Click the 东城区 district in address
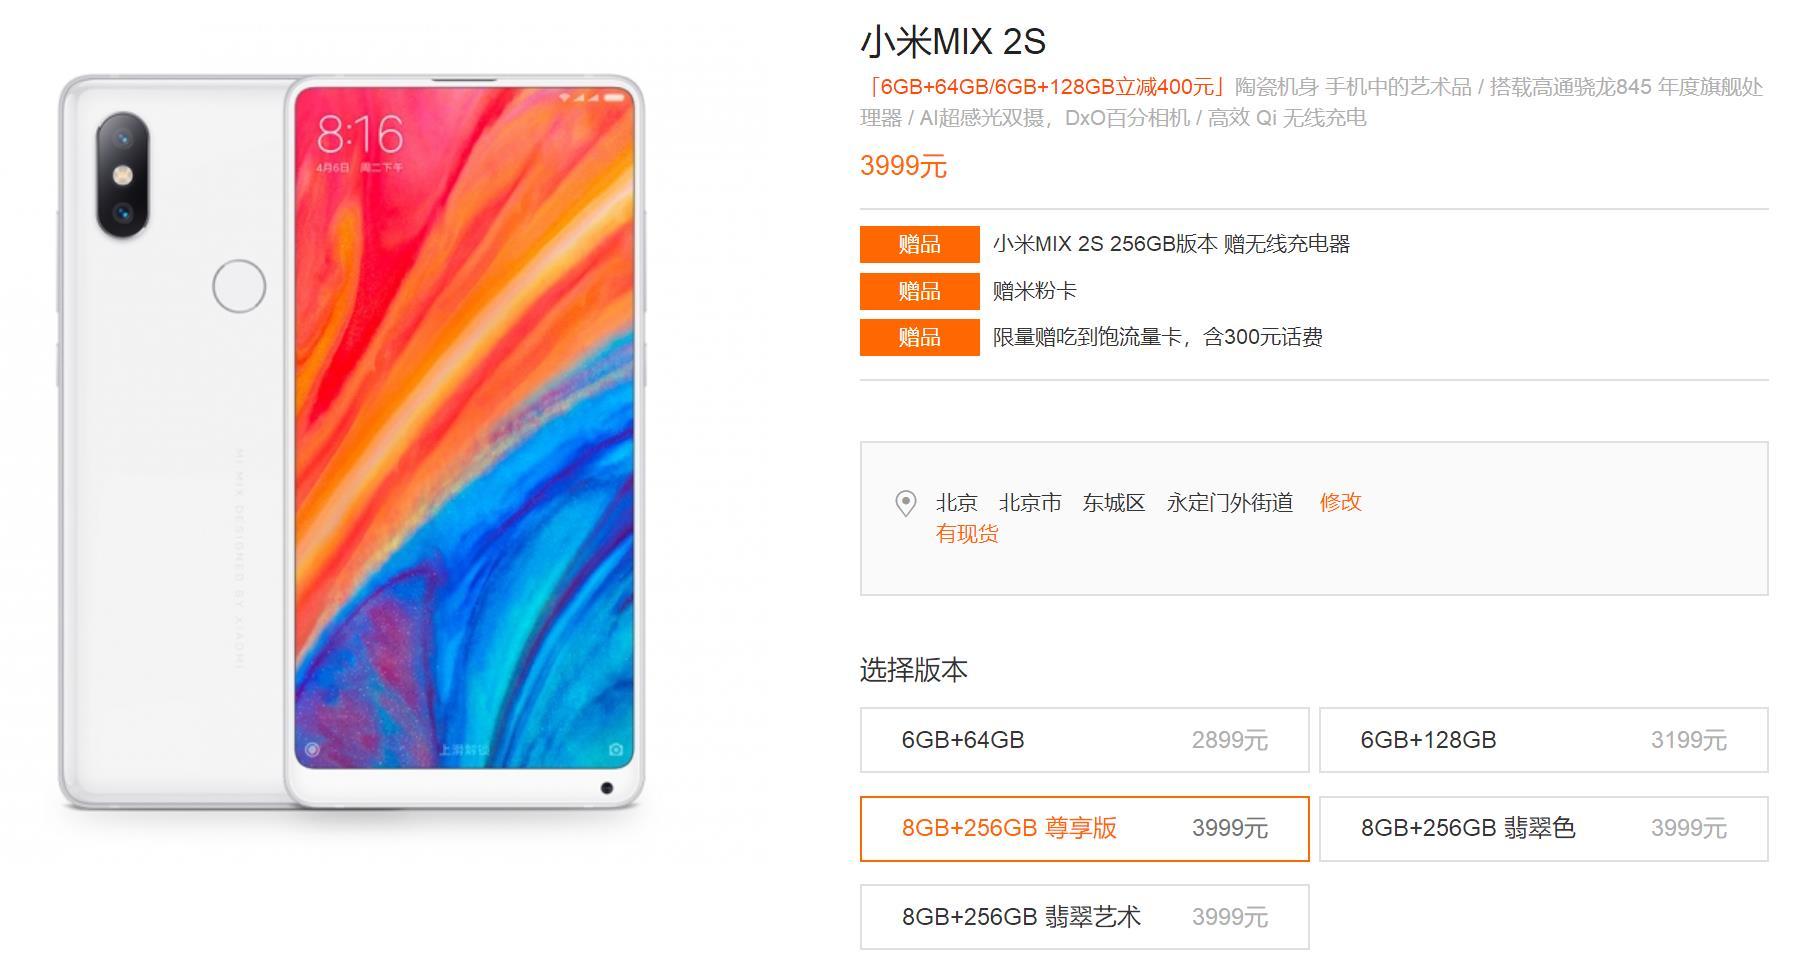This screenshot has width=1793, height=965. click(x=1113, y=502)
